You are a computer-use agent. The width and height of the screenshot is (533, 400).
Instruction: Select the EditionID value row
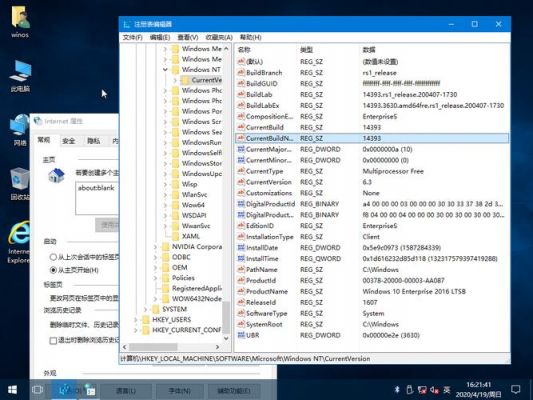tap(372, 226)
